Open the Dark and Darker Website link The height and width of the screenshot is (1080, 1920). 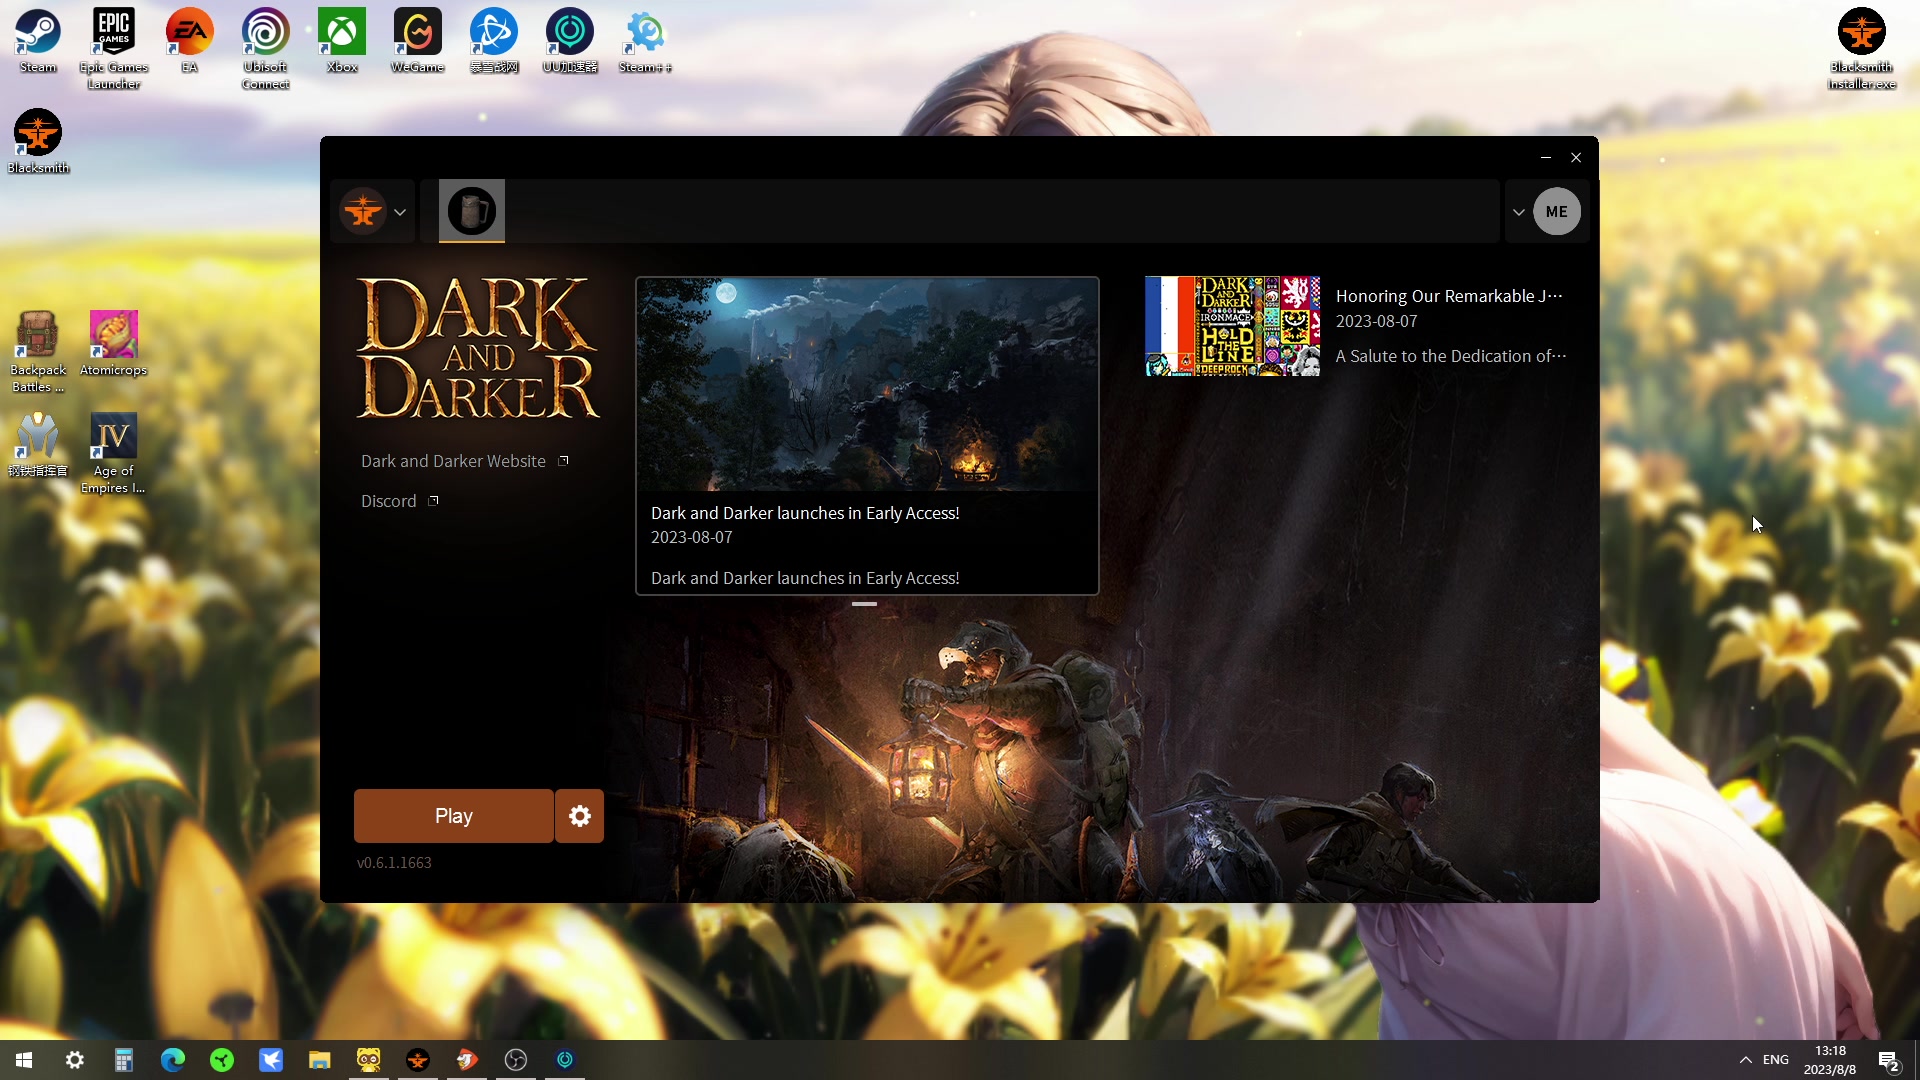click(453, 461)
